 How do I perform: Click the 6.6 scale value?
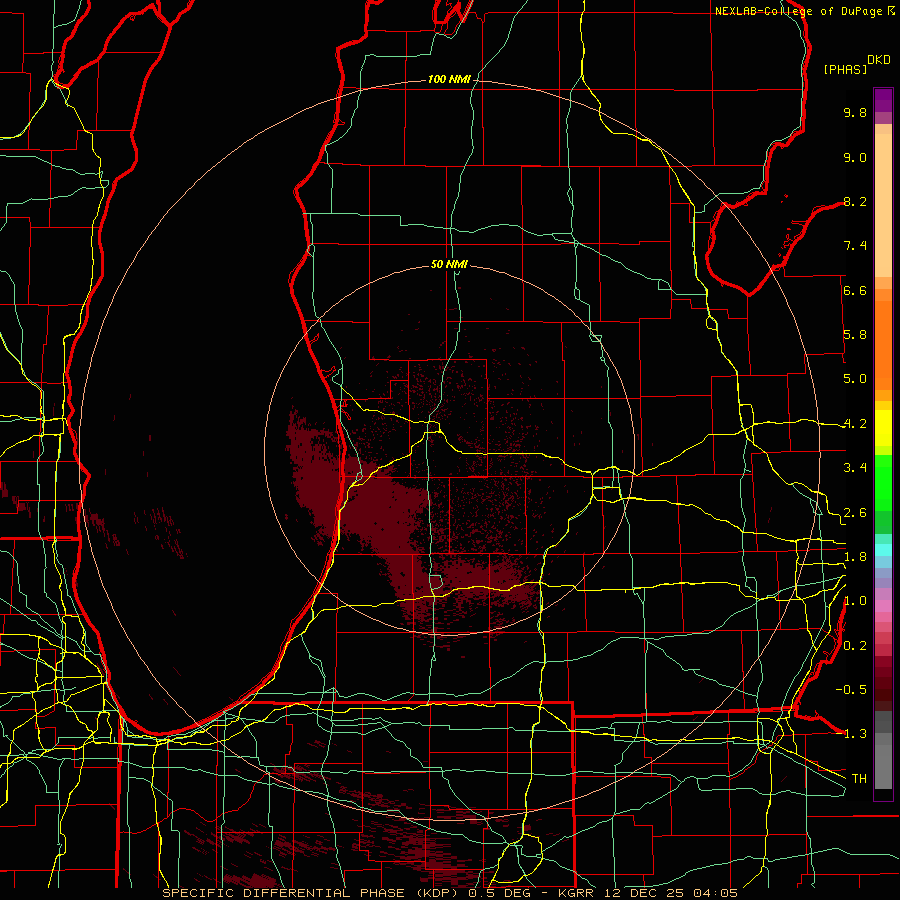(x=855, y=290)
